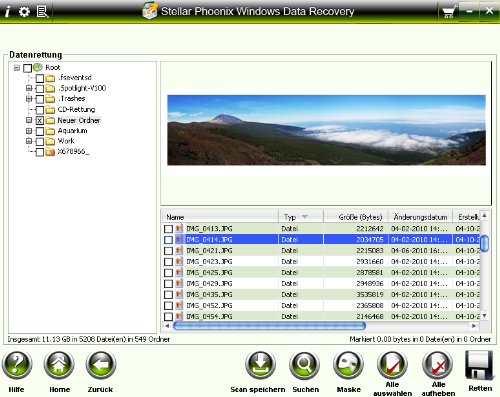Start recovery with Retten floppy icon
500x397 pixels.
click(479, 365)
